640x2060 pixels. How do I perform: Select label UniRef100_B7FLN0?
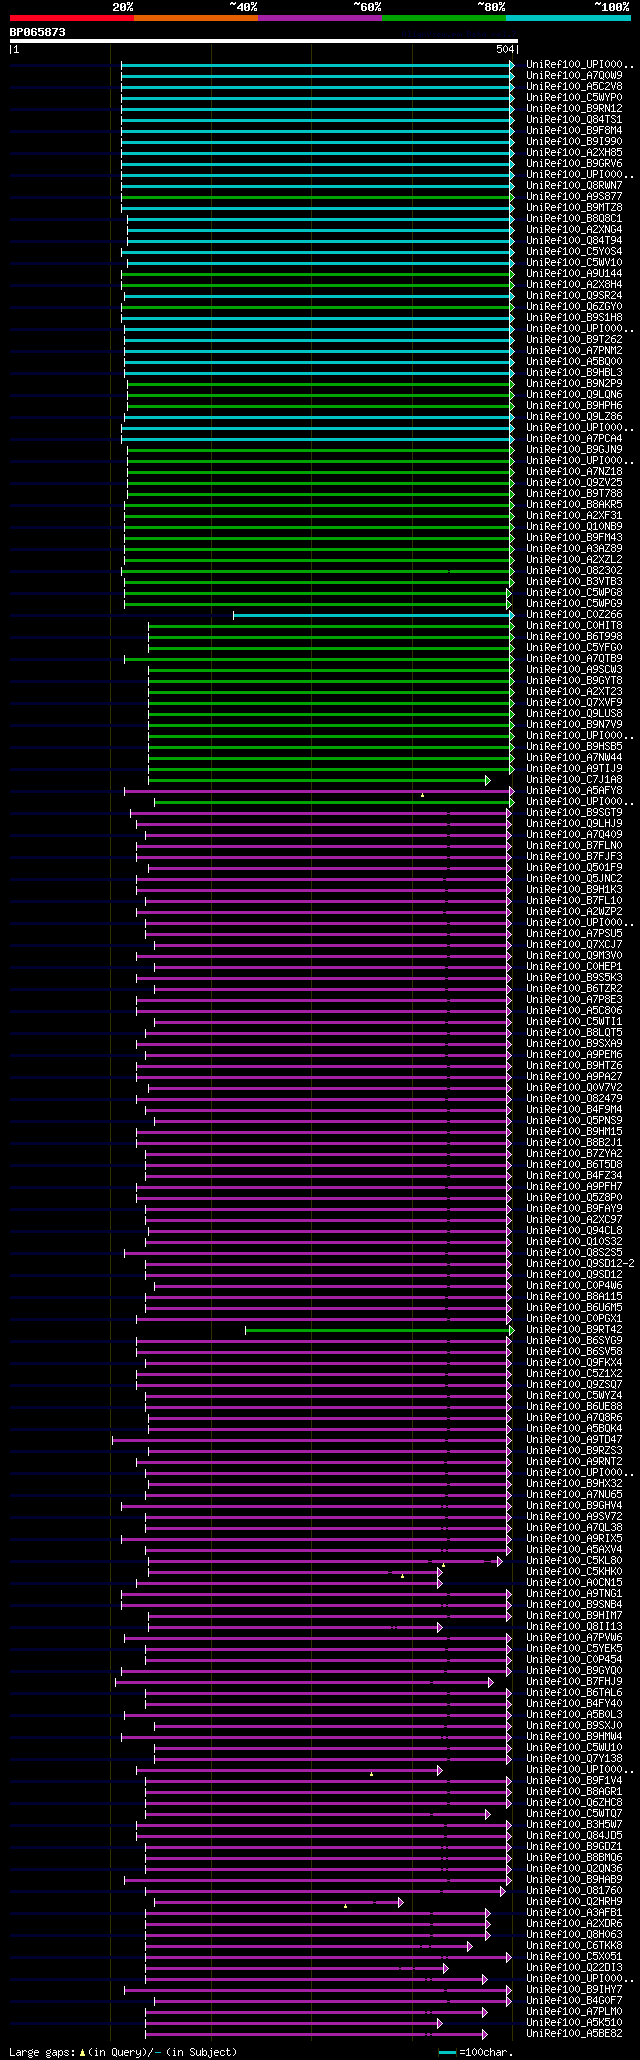tap(574, 845)
